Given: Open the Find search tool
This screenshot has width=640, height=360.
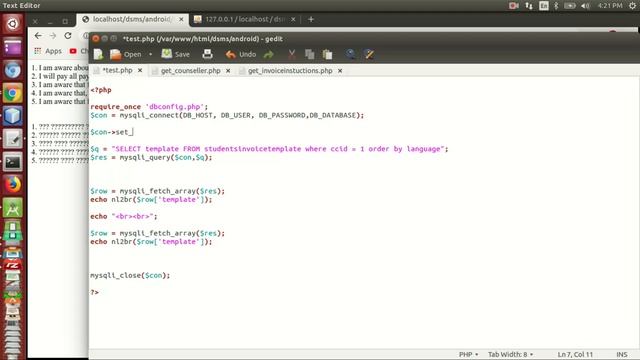Looking at the screenshot, I should coord(350,54).
